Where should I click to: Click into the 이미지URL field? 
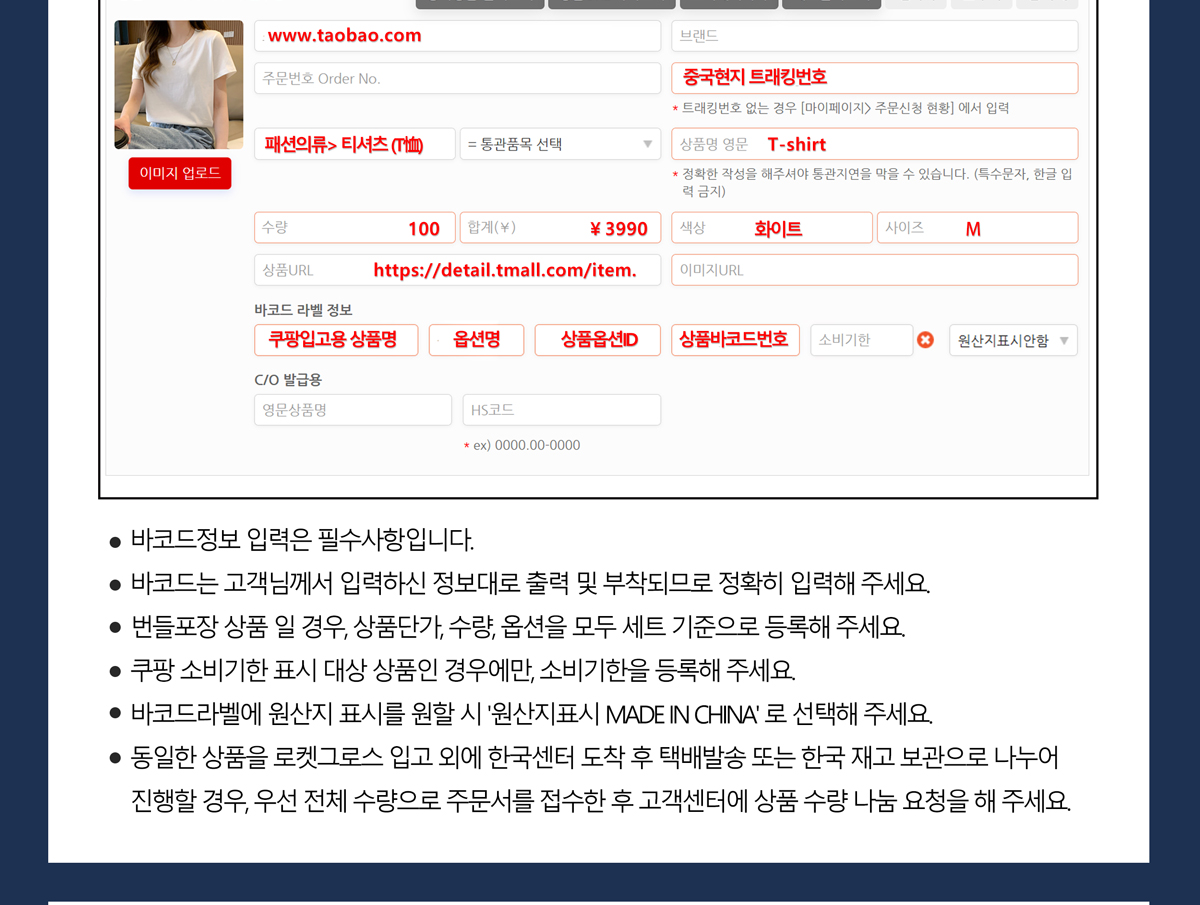pos(874,270)
